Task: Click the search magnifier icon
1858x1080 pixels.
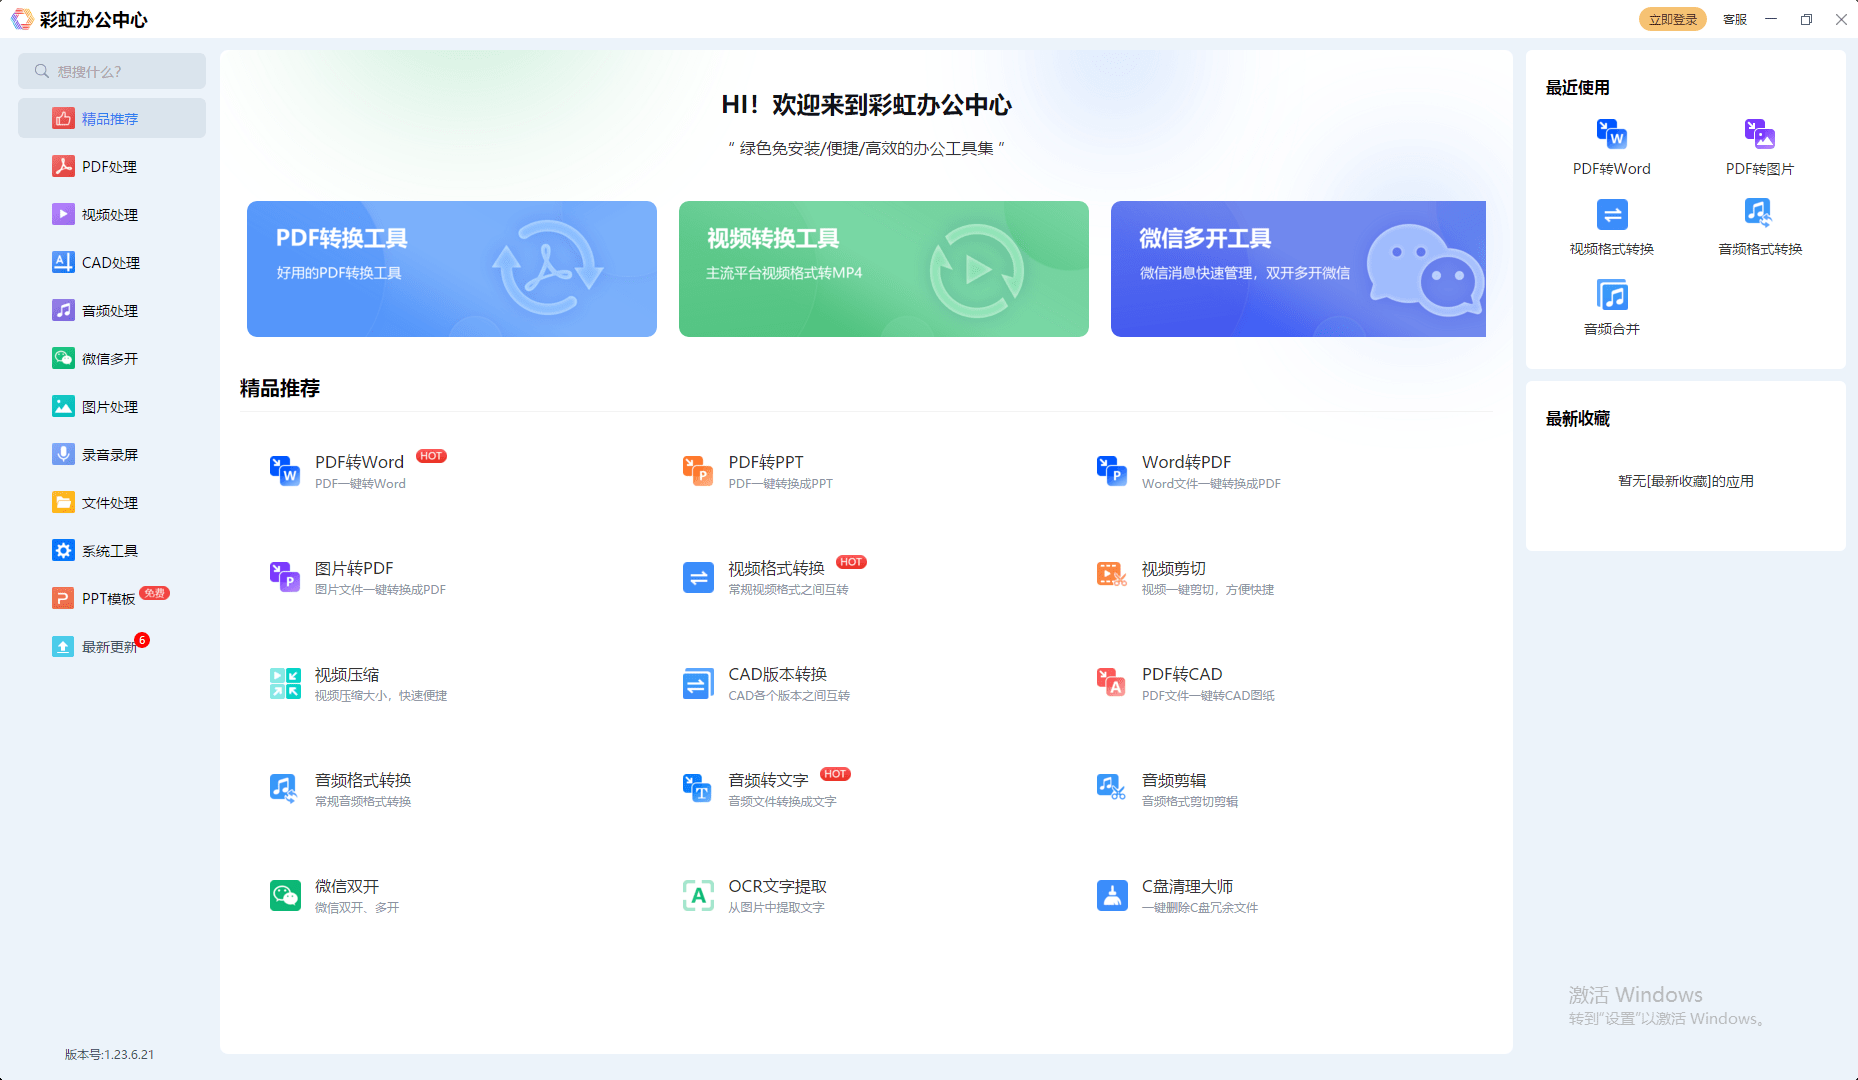Action: coord(42,71)
